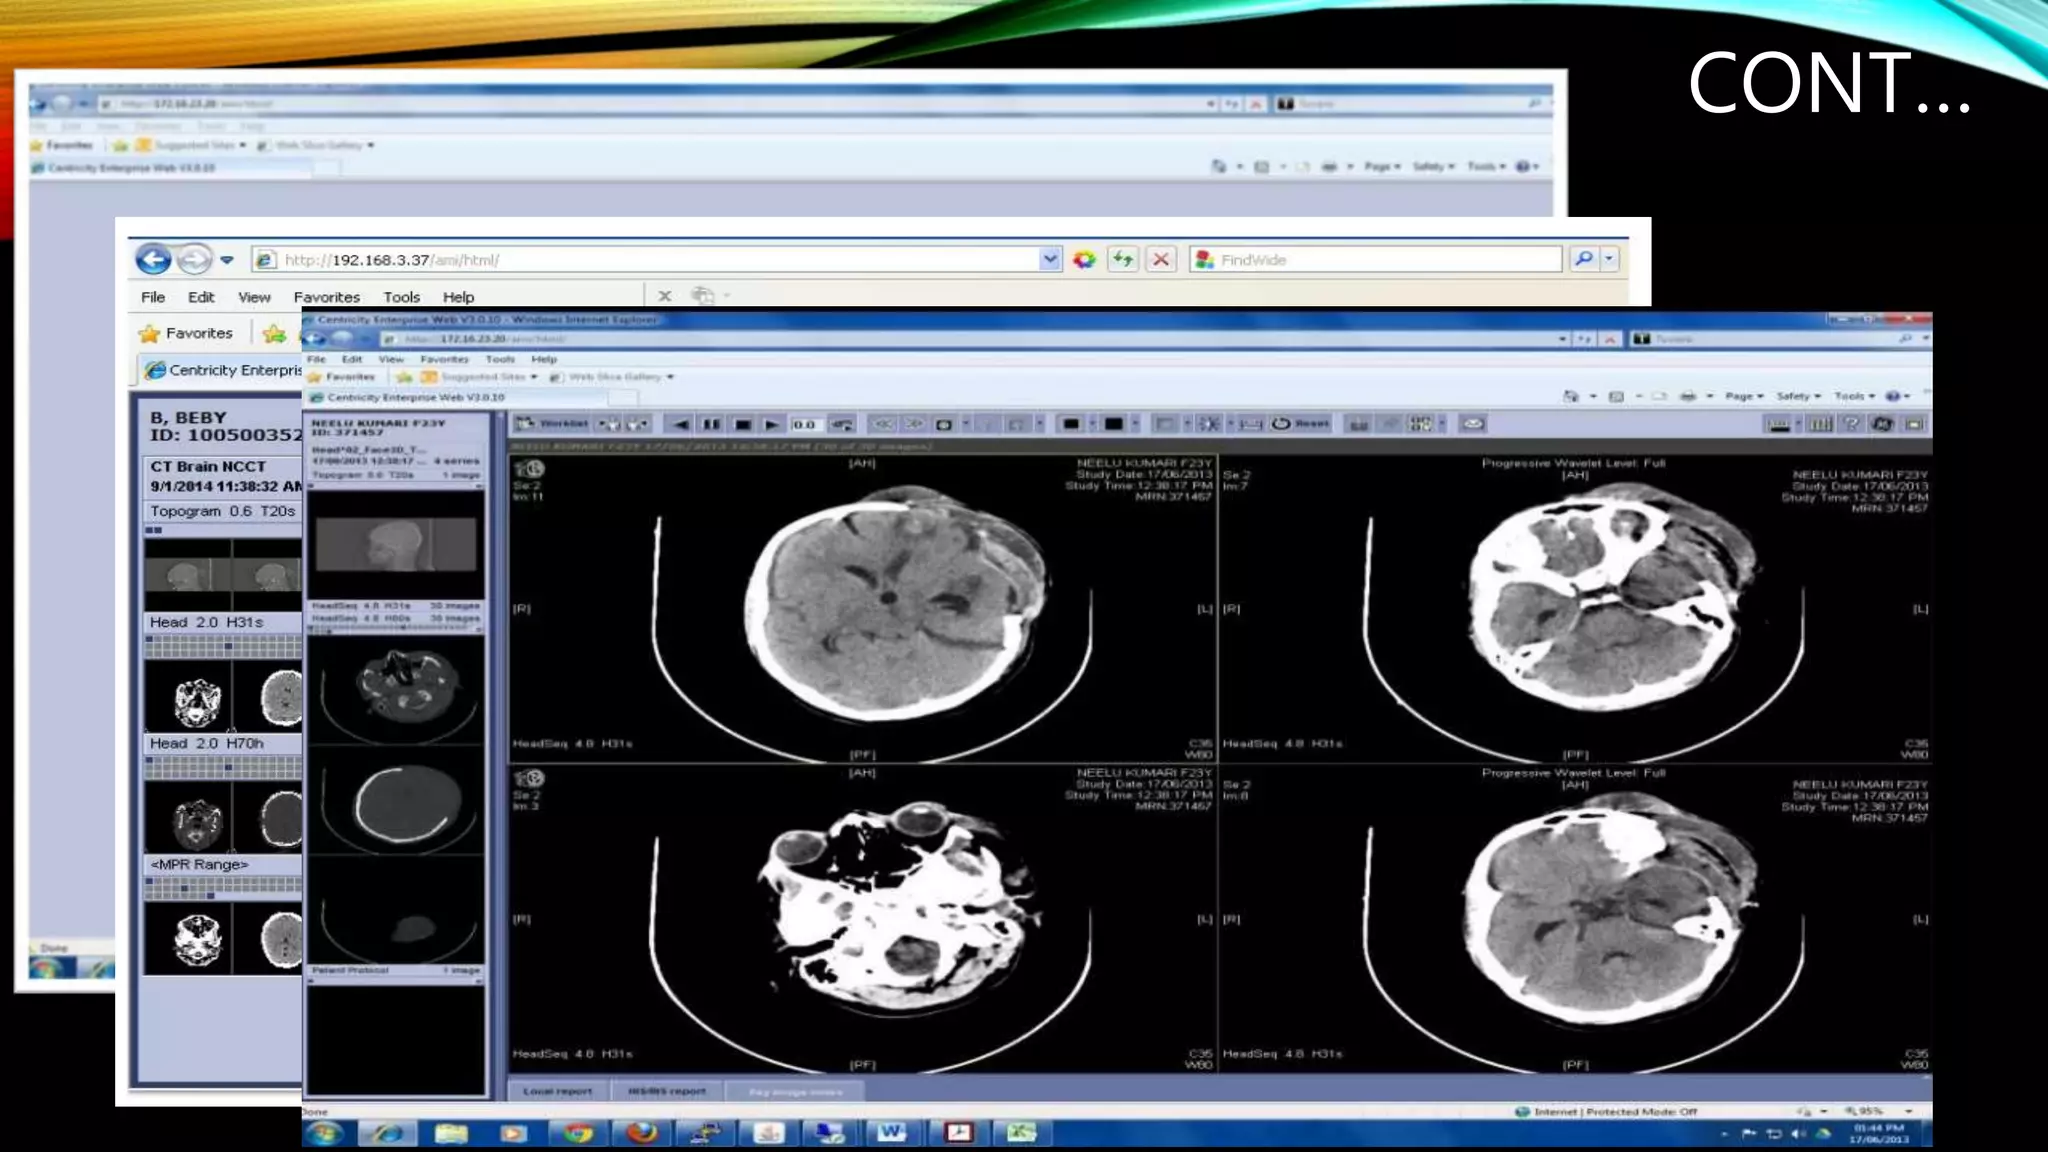Pause the cine playback
Viewport: 2048px width, 1152px height.
[x=711, y=424]
